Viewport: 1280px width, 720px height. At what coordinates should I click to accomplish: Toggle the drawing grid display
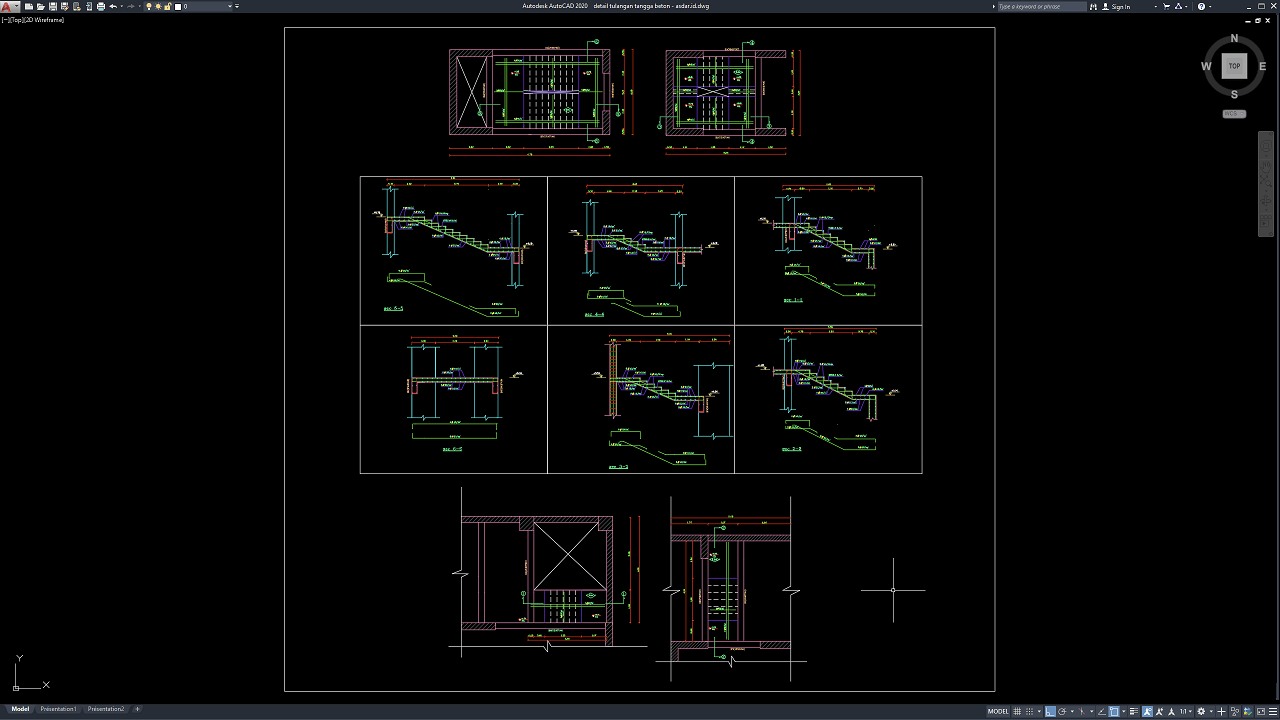point(1018,711)
